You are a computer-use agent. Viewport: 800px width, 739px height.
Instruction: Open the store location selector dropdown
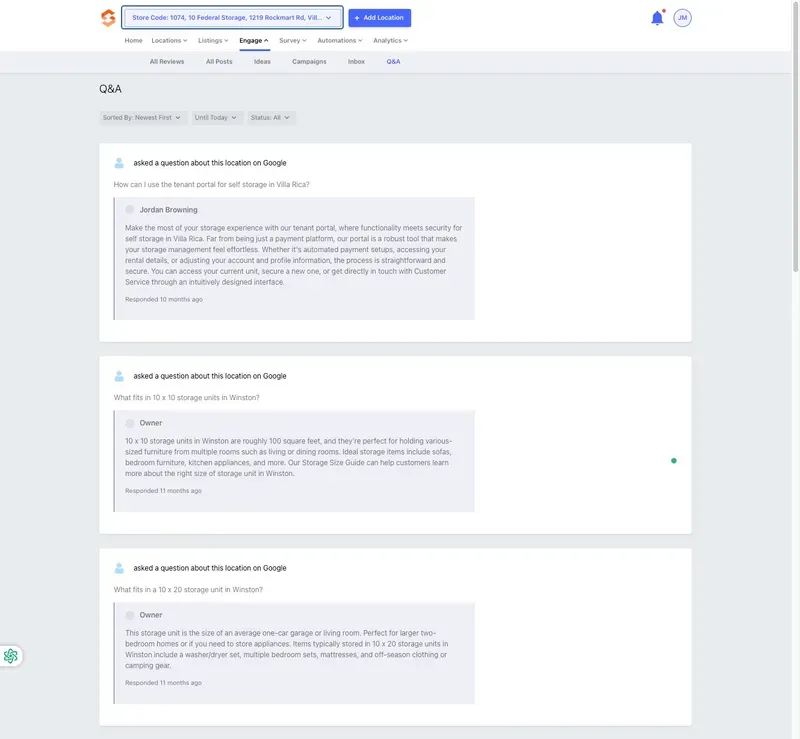pos(232,18)
